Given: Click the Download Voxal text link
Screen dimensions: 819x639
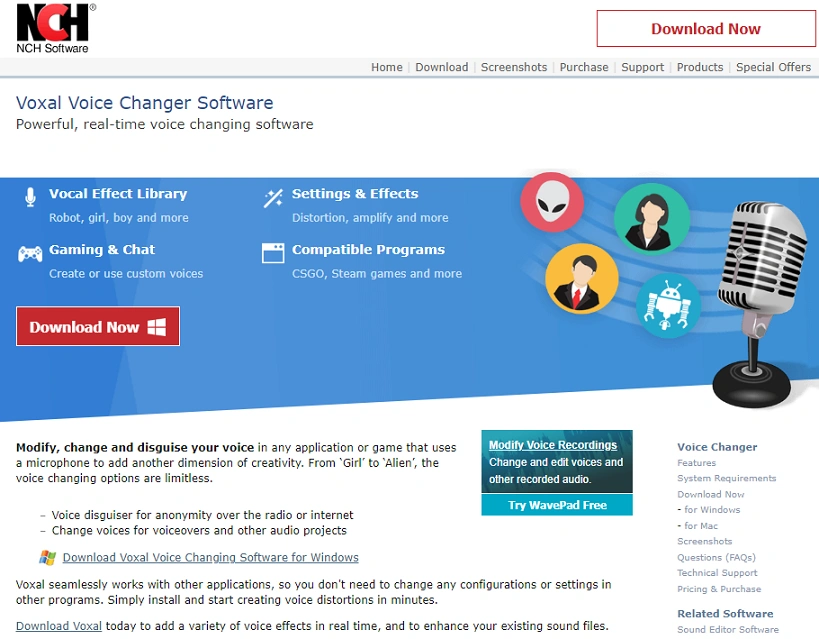Looking at the screenshot, I should 58,626.
